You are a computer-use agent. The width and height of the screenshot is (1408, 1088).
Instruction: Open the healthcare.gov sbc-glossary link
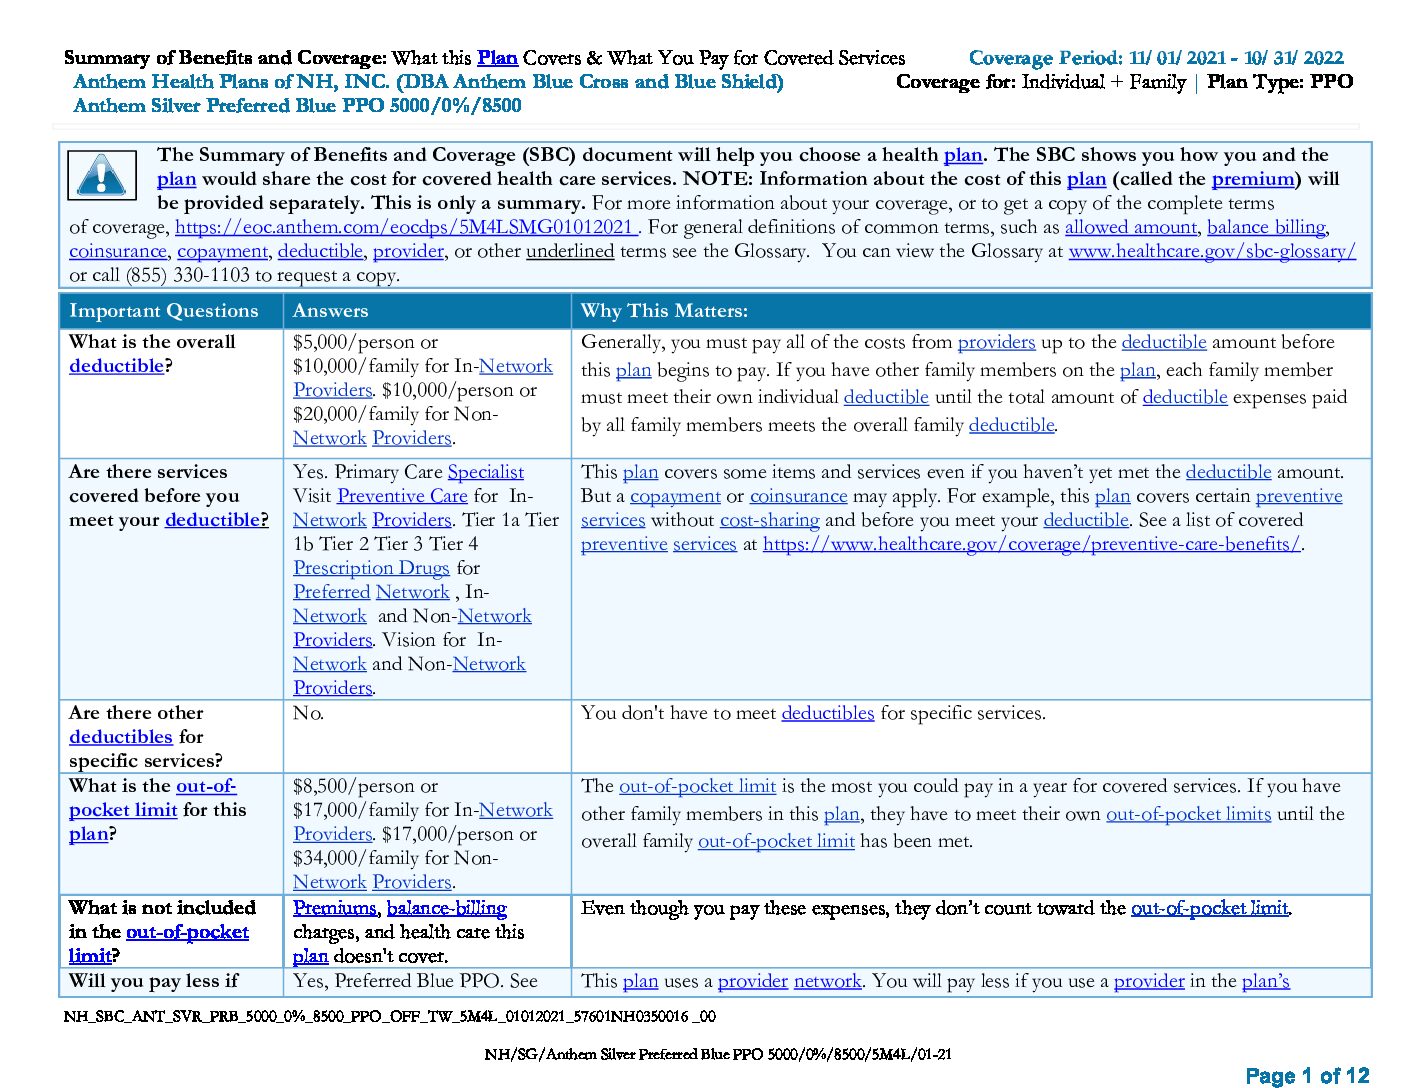[1212, 251]
